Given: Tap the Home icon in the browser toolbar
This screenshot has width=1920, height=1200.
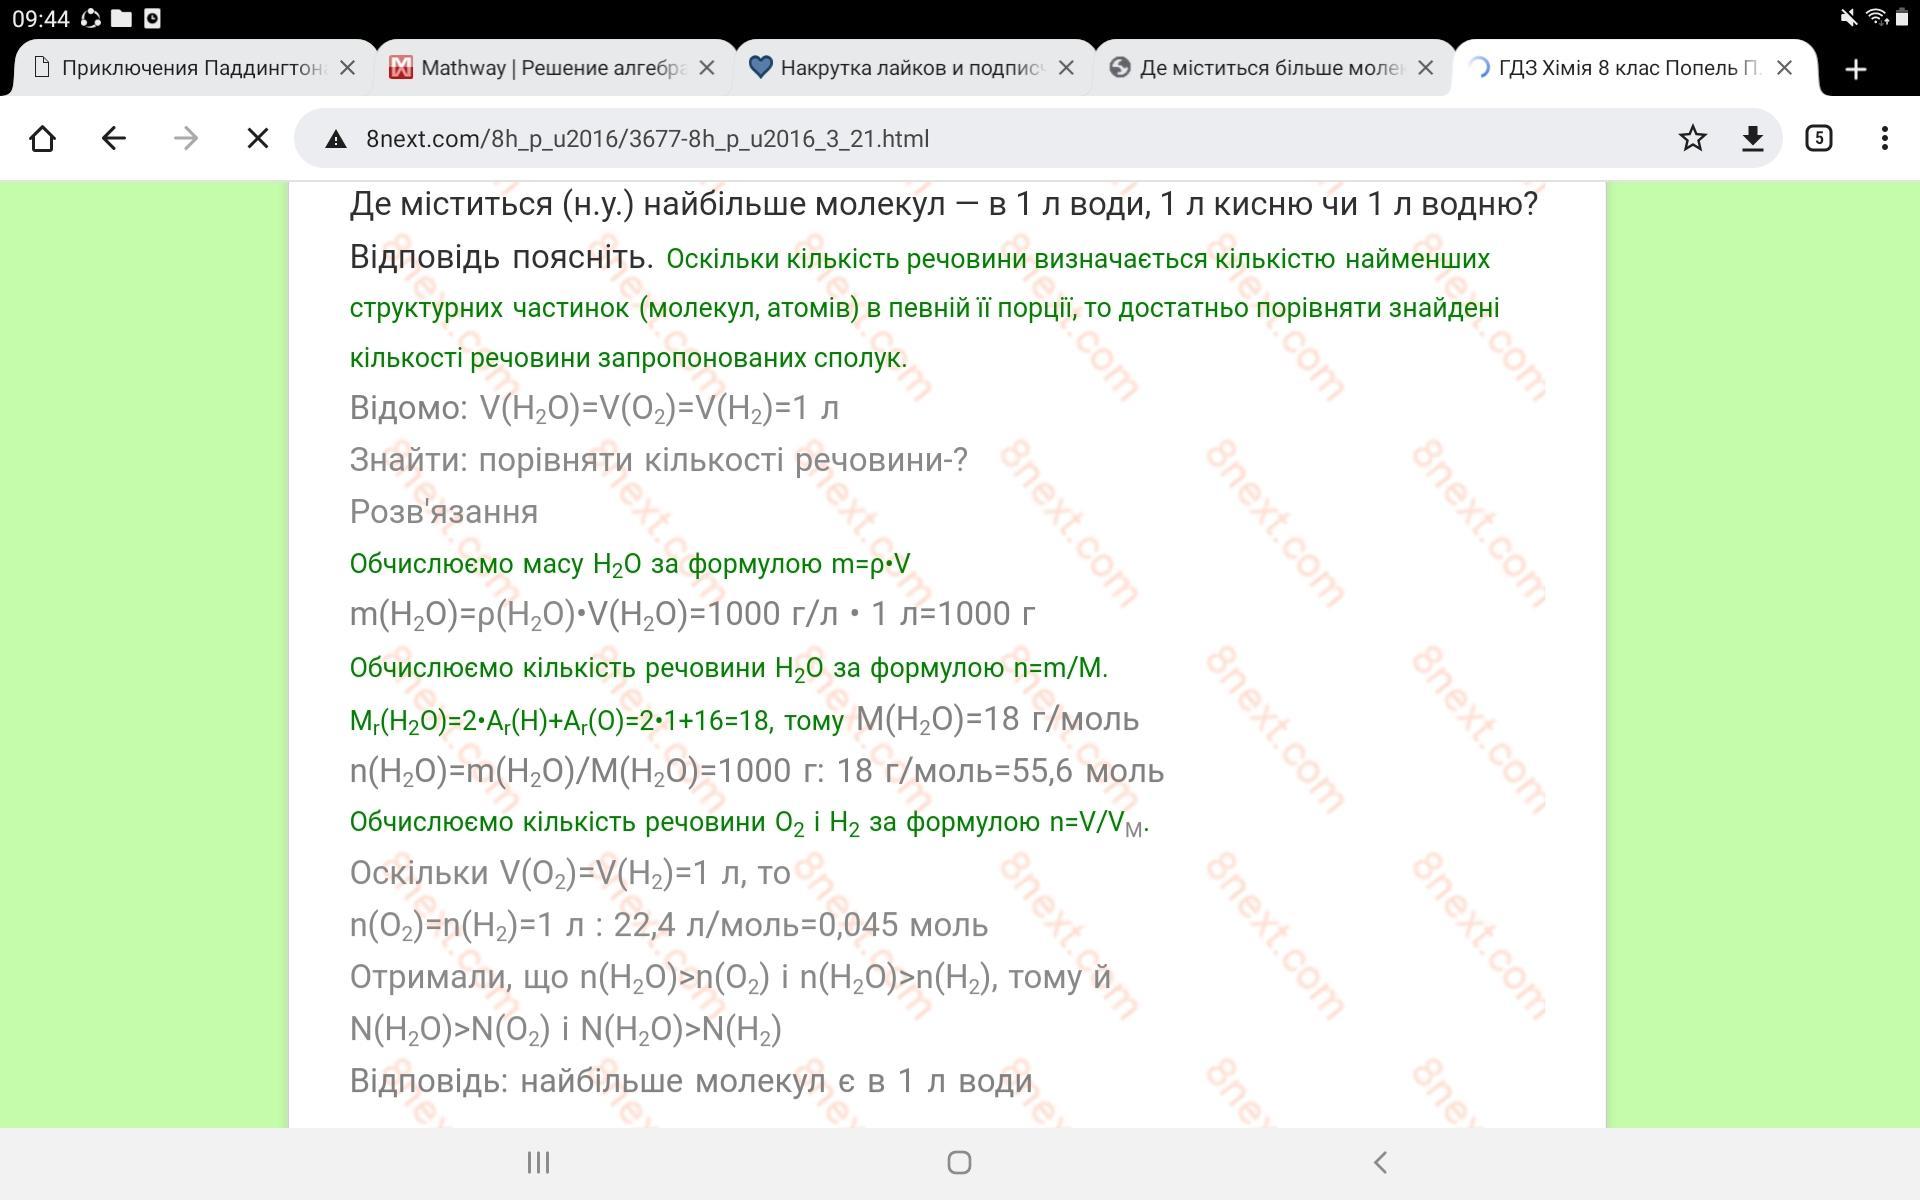Looking at the screenshot, I should (42, 138).
